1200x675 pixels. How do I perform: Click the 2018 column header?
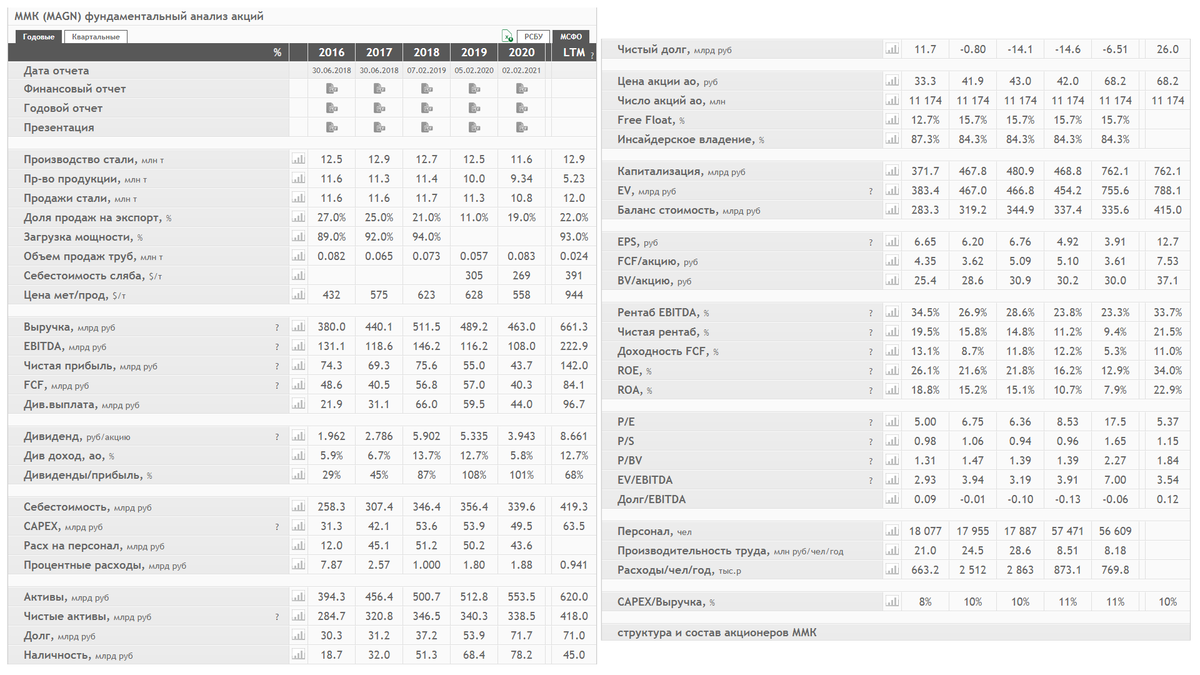coord(427,52)
